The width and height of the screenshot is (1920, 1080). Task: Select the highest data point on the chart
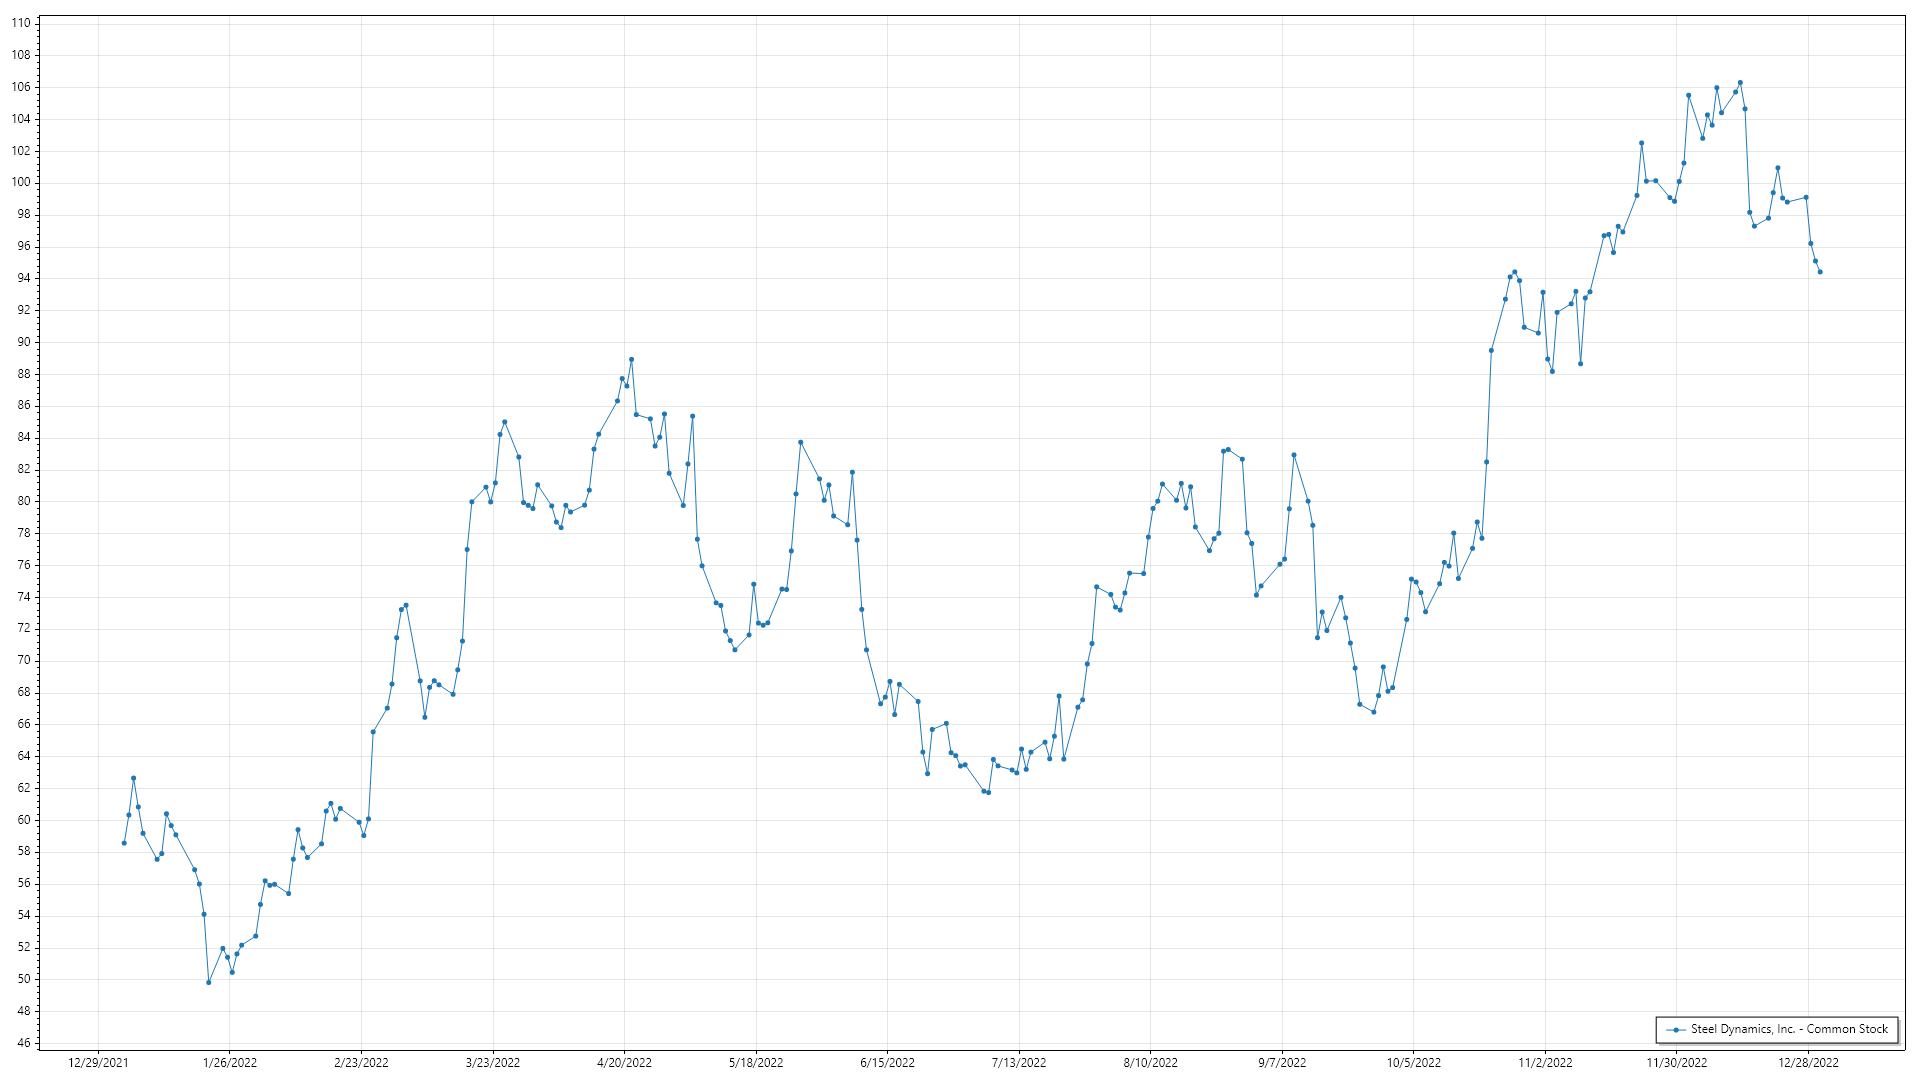(x=1740, y=83)
